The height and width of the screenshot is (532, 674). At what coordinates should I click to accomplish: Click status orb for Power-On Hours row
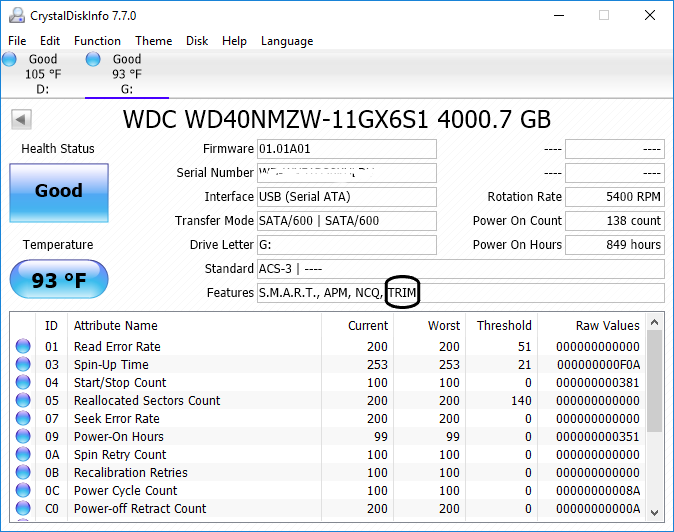pyautogui.click(x=23, y=436)
